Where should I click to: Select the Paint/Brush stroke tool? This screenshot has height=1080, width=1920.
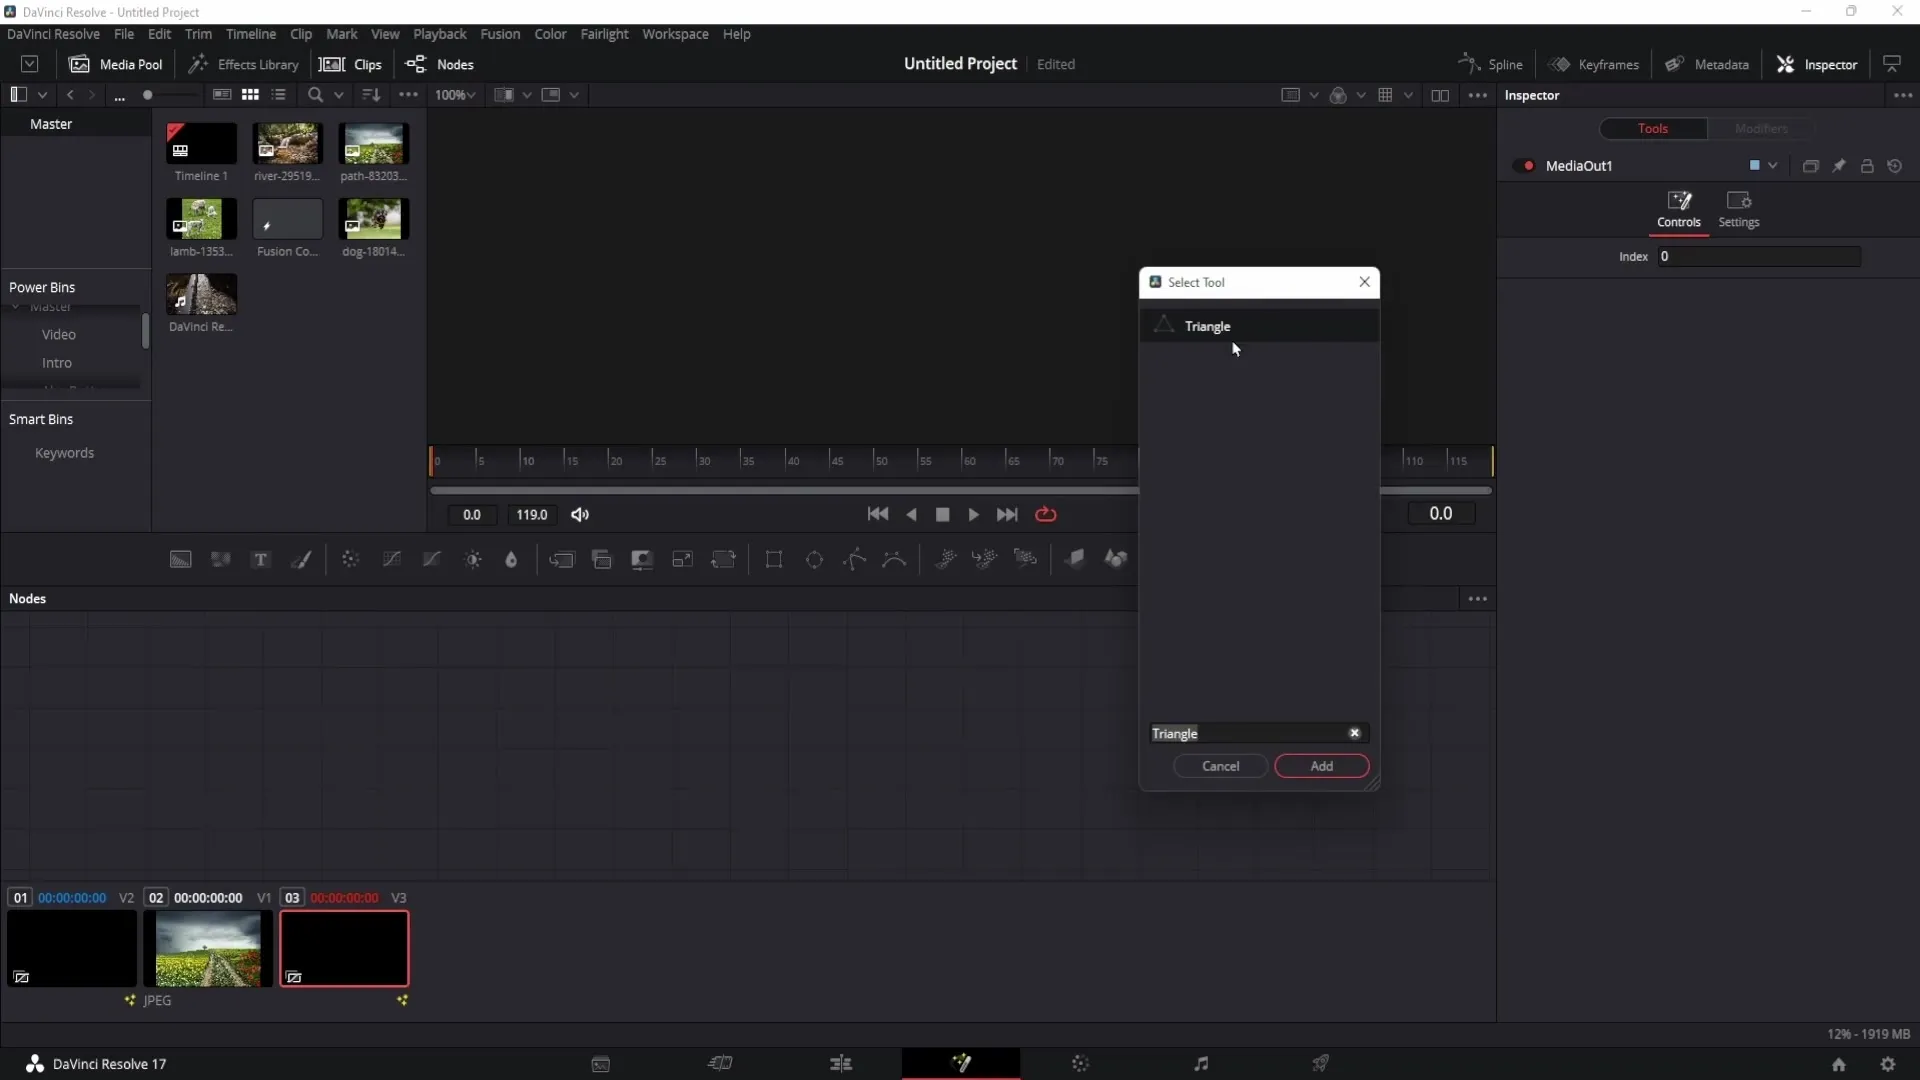pos(302,558)
